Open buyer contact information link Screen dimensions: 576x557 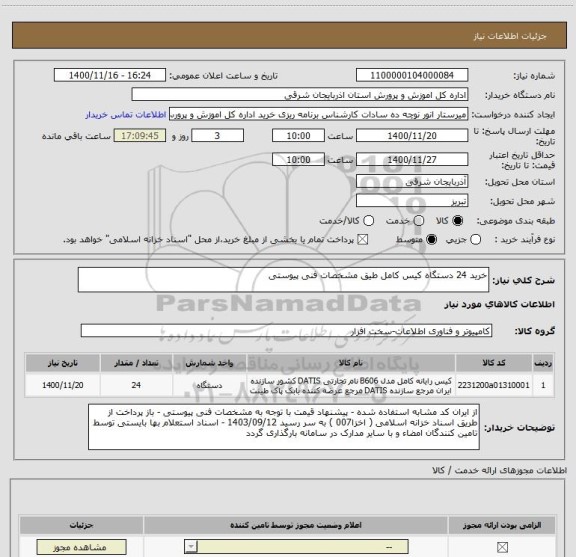pos(126,115)
